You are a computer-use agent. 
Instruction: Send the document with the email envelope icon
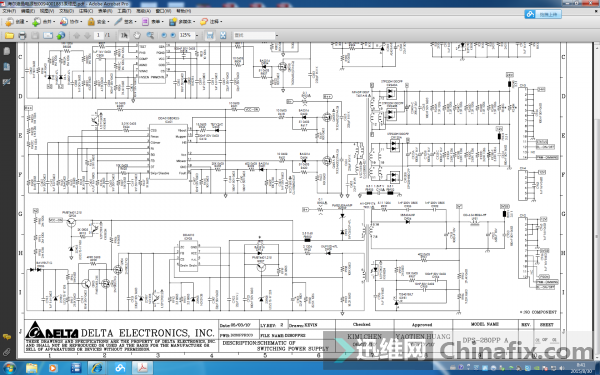click(48, 36)
